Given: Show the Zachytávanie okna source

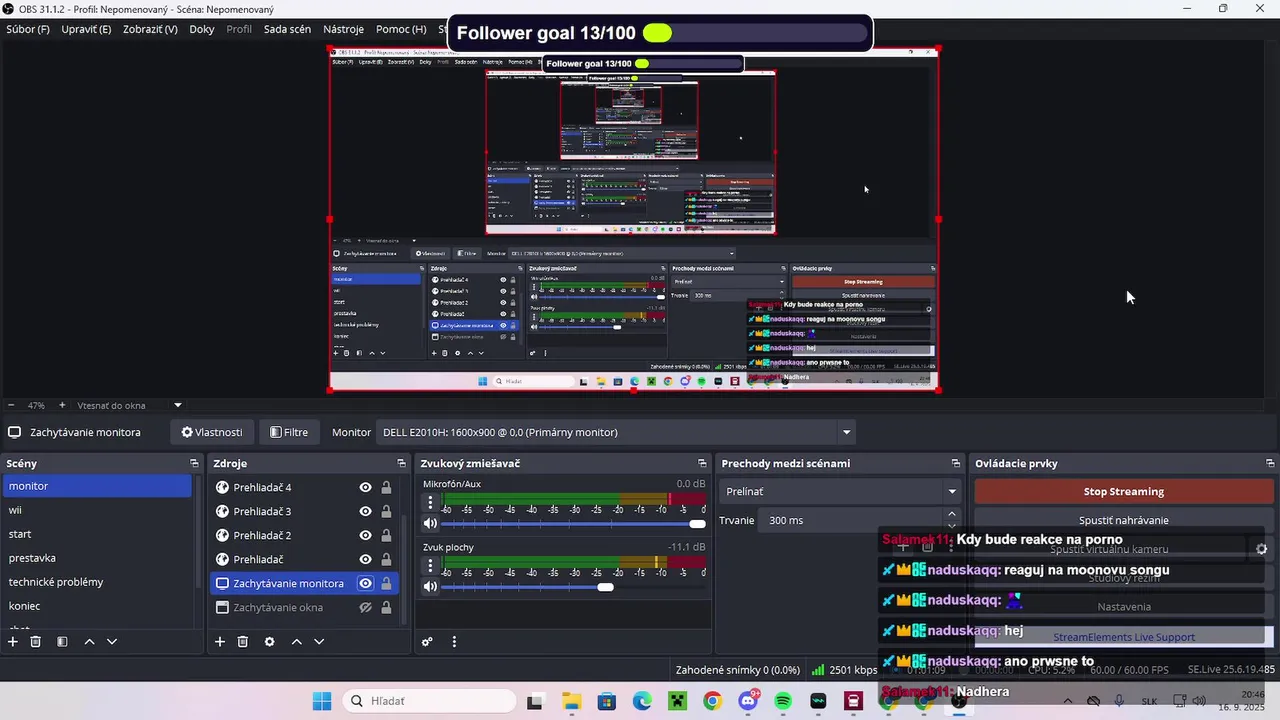Looking at the screenshot, I should (365, 607).
